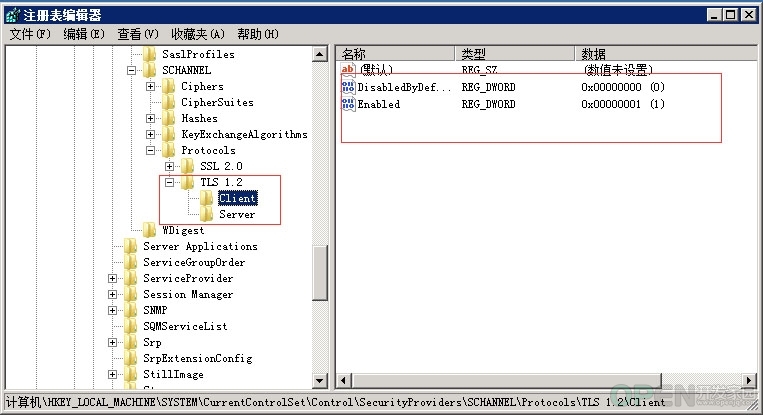Screen dimensions: 763x415
Task: Click the tree pane scroll down arrow
Action: 320,380
